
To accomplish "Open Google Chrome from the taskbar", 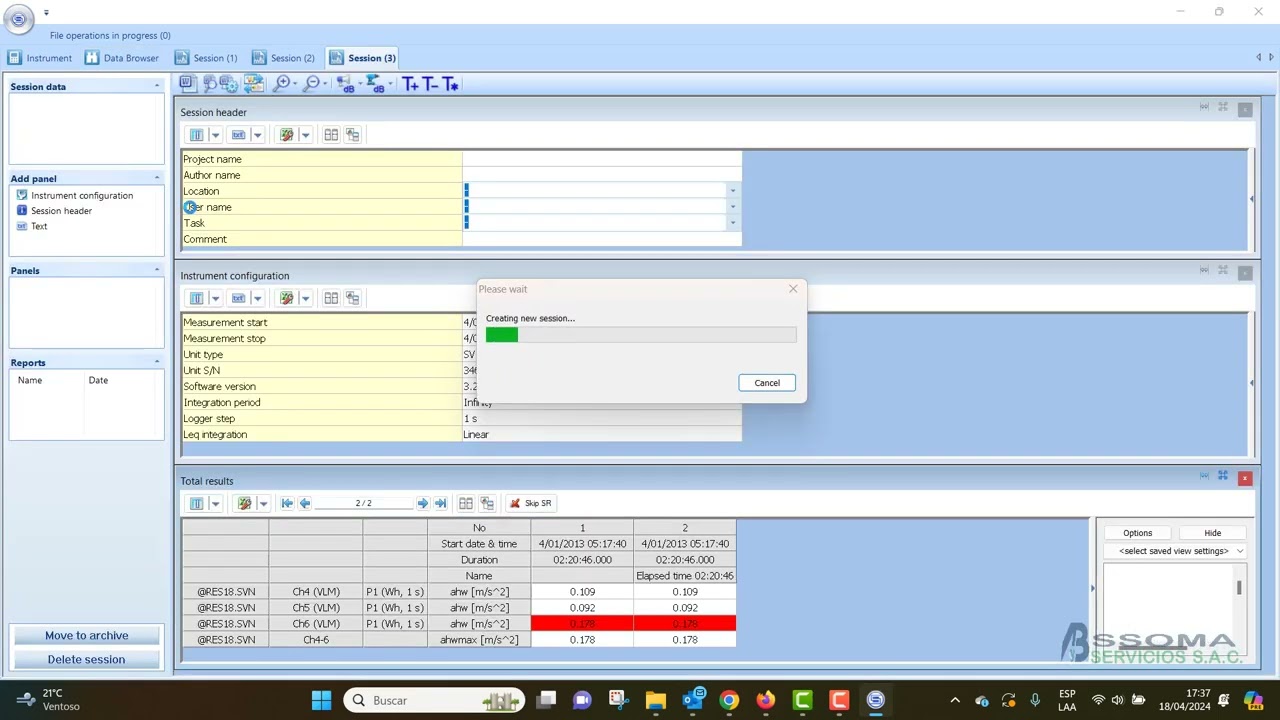I will click(x=729, y=700).
